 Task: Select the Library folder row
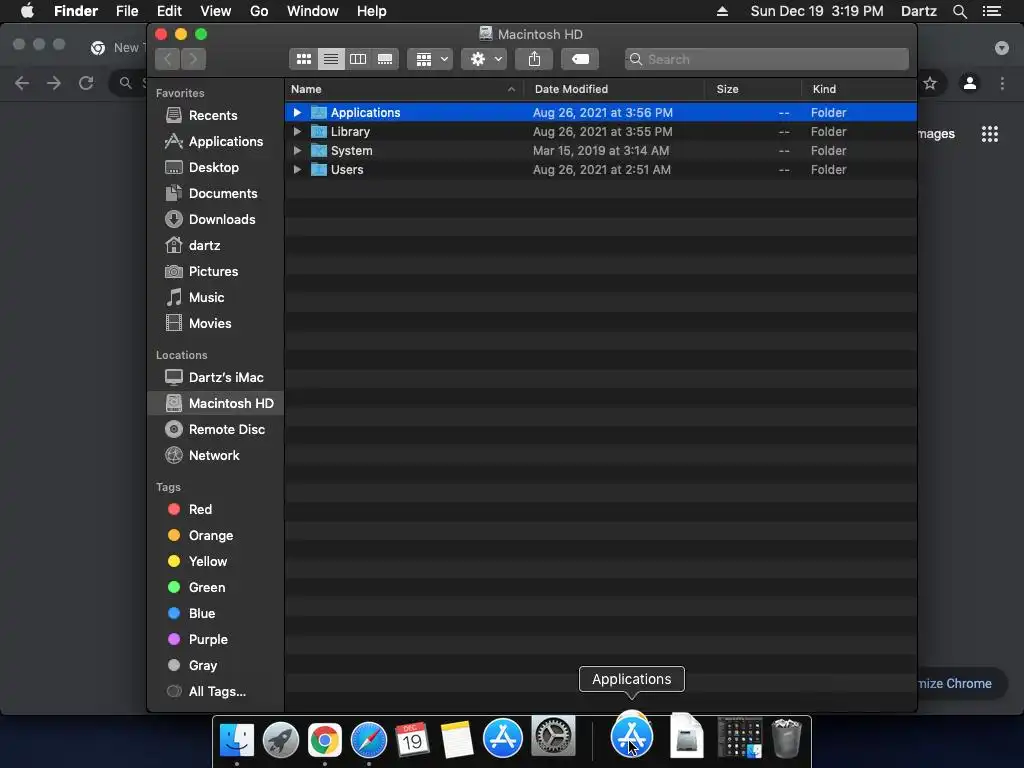[x=601, y=131]
